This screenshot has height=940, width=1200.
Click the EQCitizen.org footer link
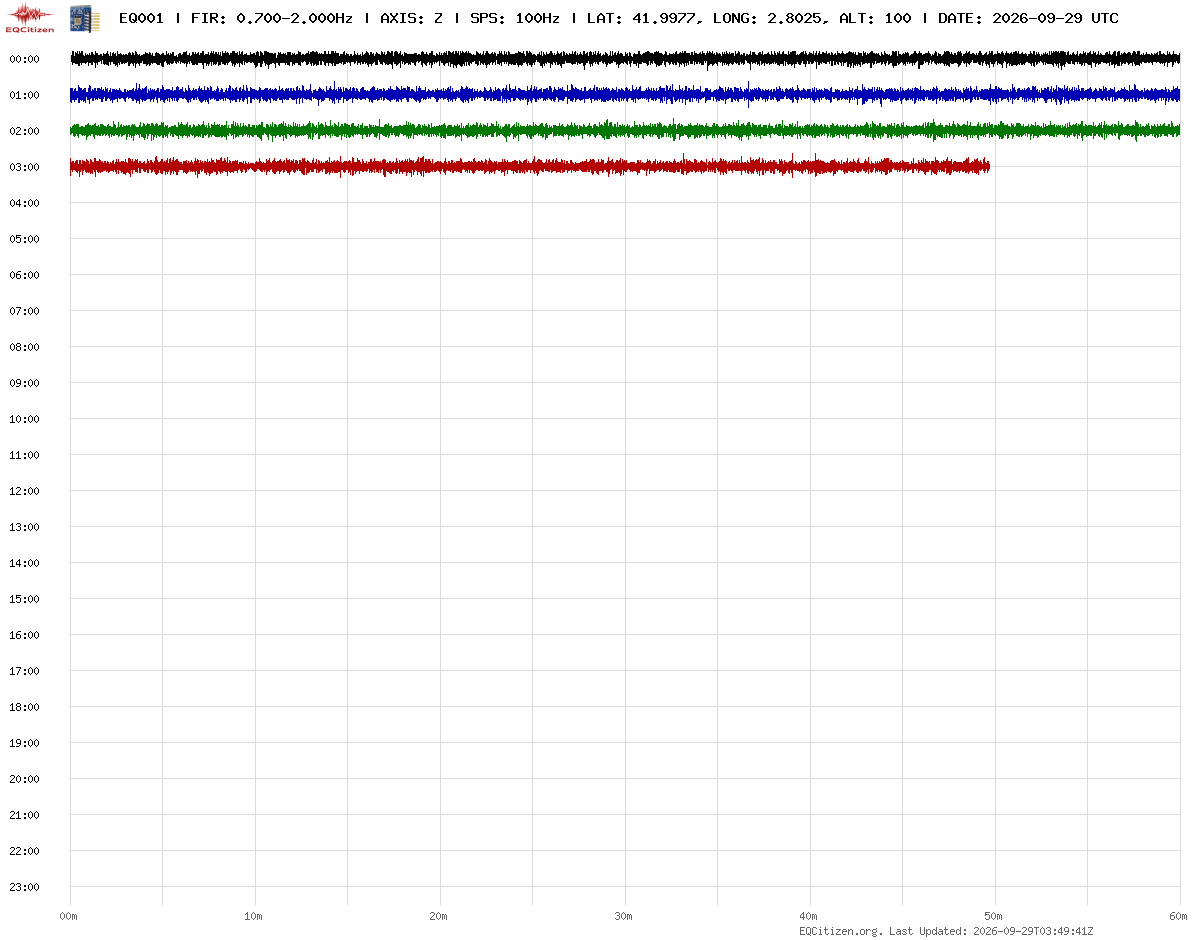pyautogui.click(x=841, y=931)
